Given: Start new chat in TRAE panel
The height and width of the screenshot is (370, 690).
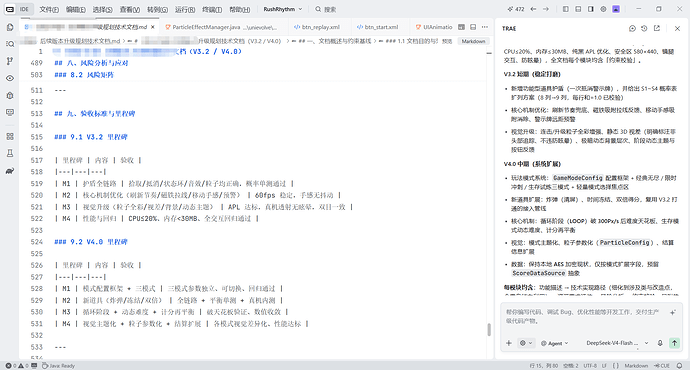Looking at the screenshot, I should pyautogui.click(x=632, y=28).
